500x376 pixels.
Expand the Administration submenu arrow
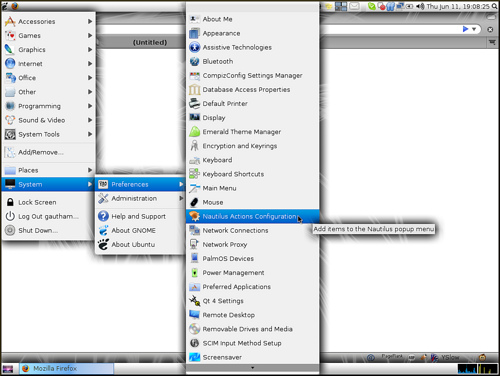181,198
